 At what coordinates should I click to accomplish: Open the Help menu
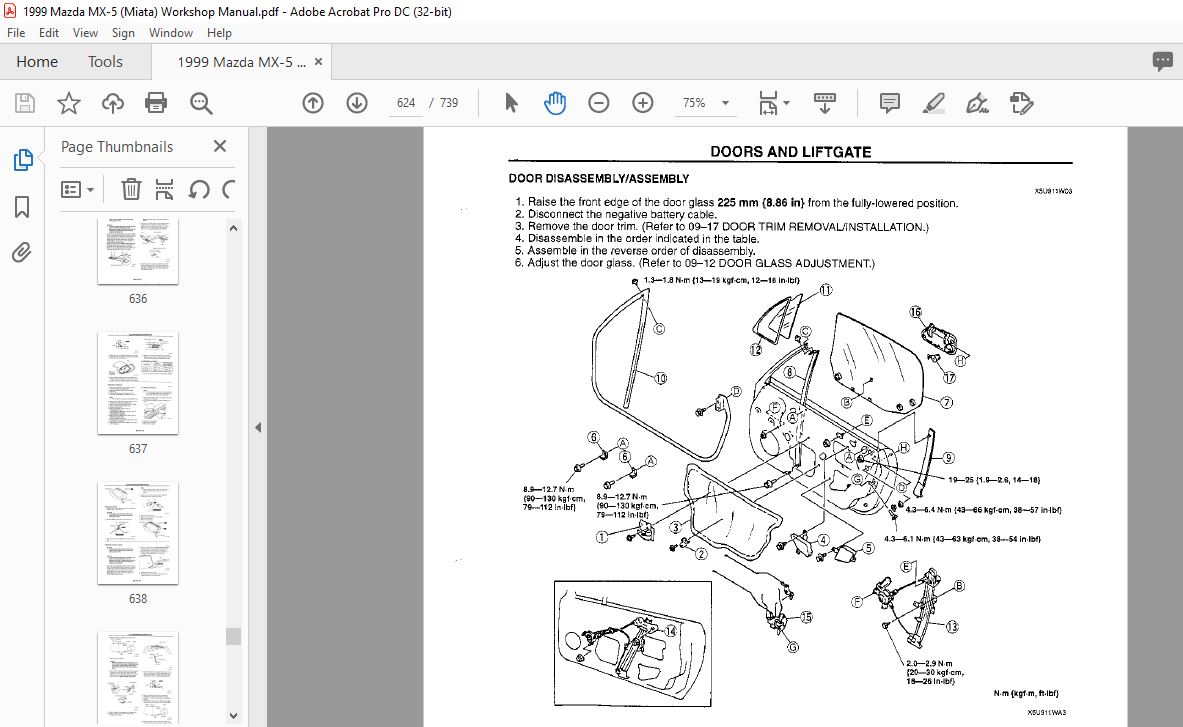[x=219, y=33]
